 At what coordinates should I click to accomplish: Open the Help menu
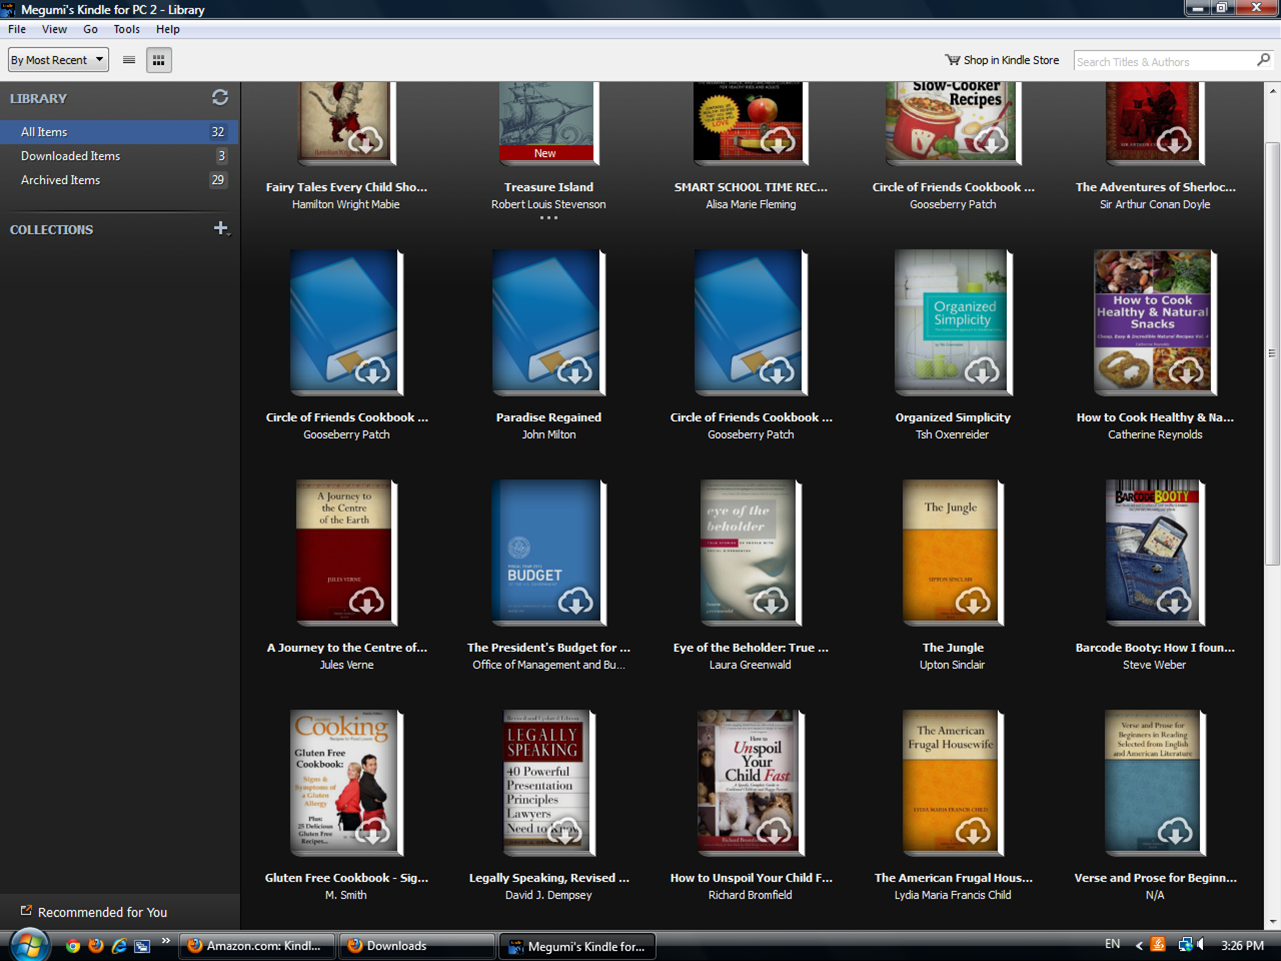pos(168,29)
